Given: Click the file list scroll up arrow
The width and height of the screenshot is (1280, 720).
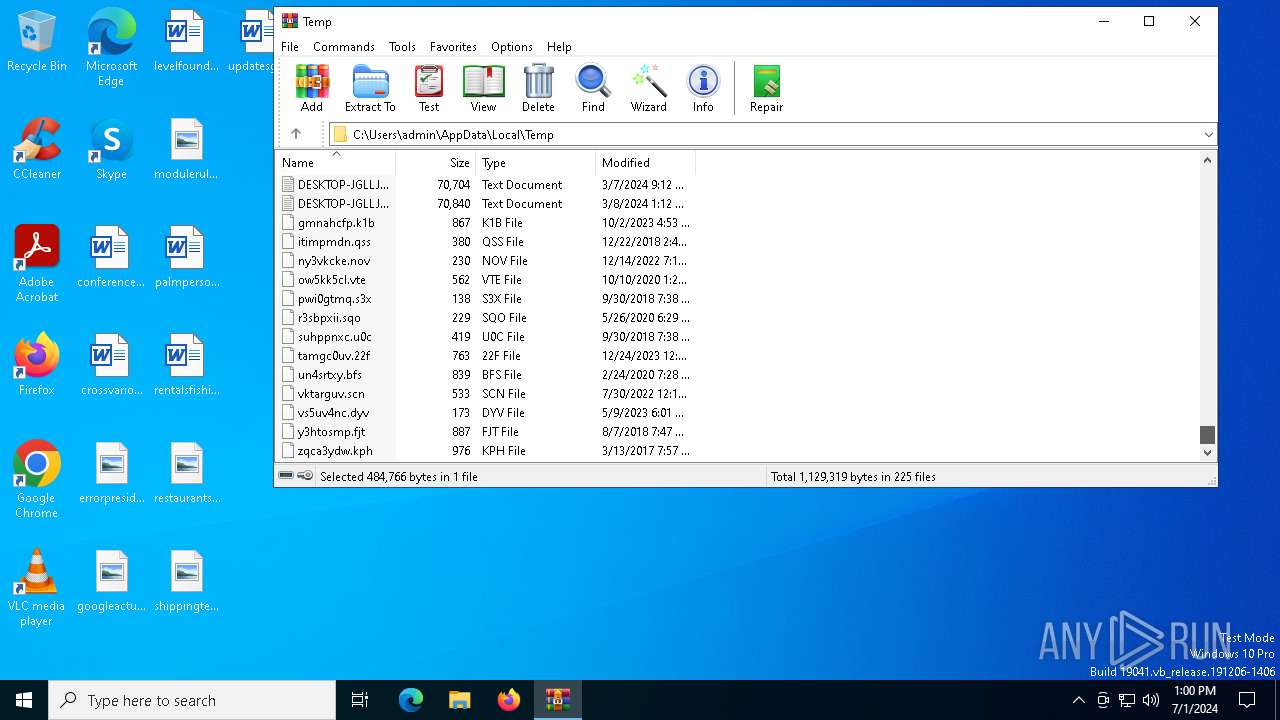Looking at the screenshot, I should 1207,160.
